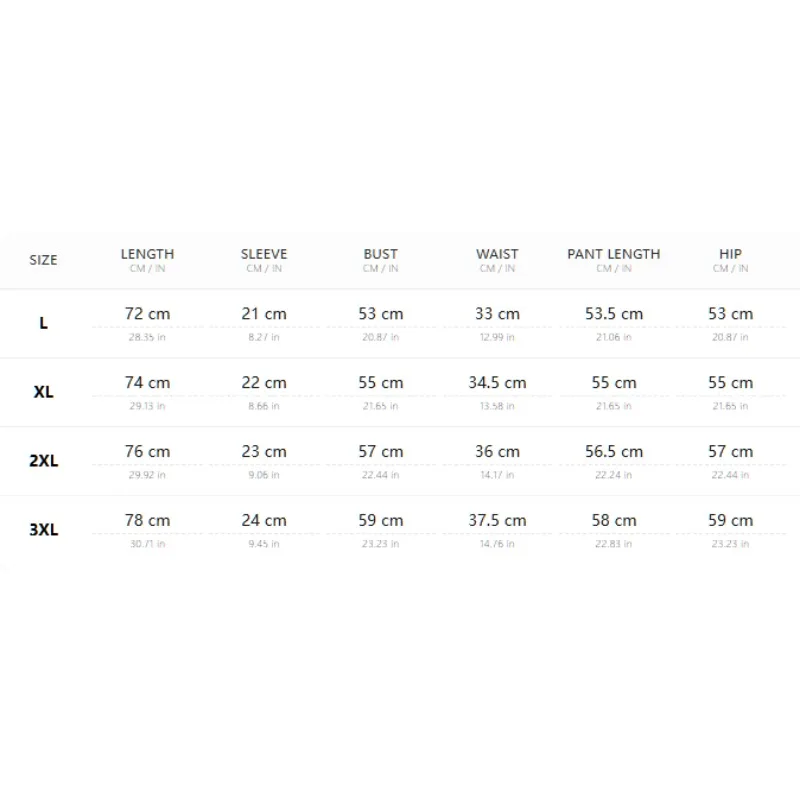Select the XL size row label

(x=43, y=392)
